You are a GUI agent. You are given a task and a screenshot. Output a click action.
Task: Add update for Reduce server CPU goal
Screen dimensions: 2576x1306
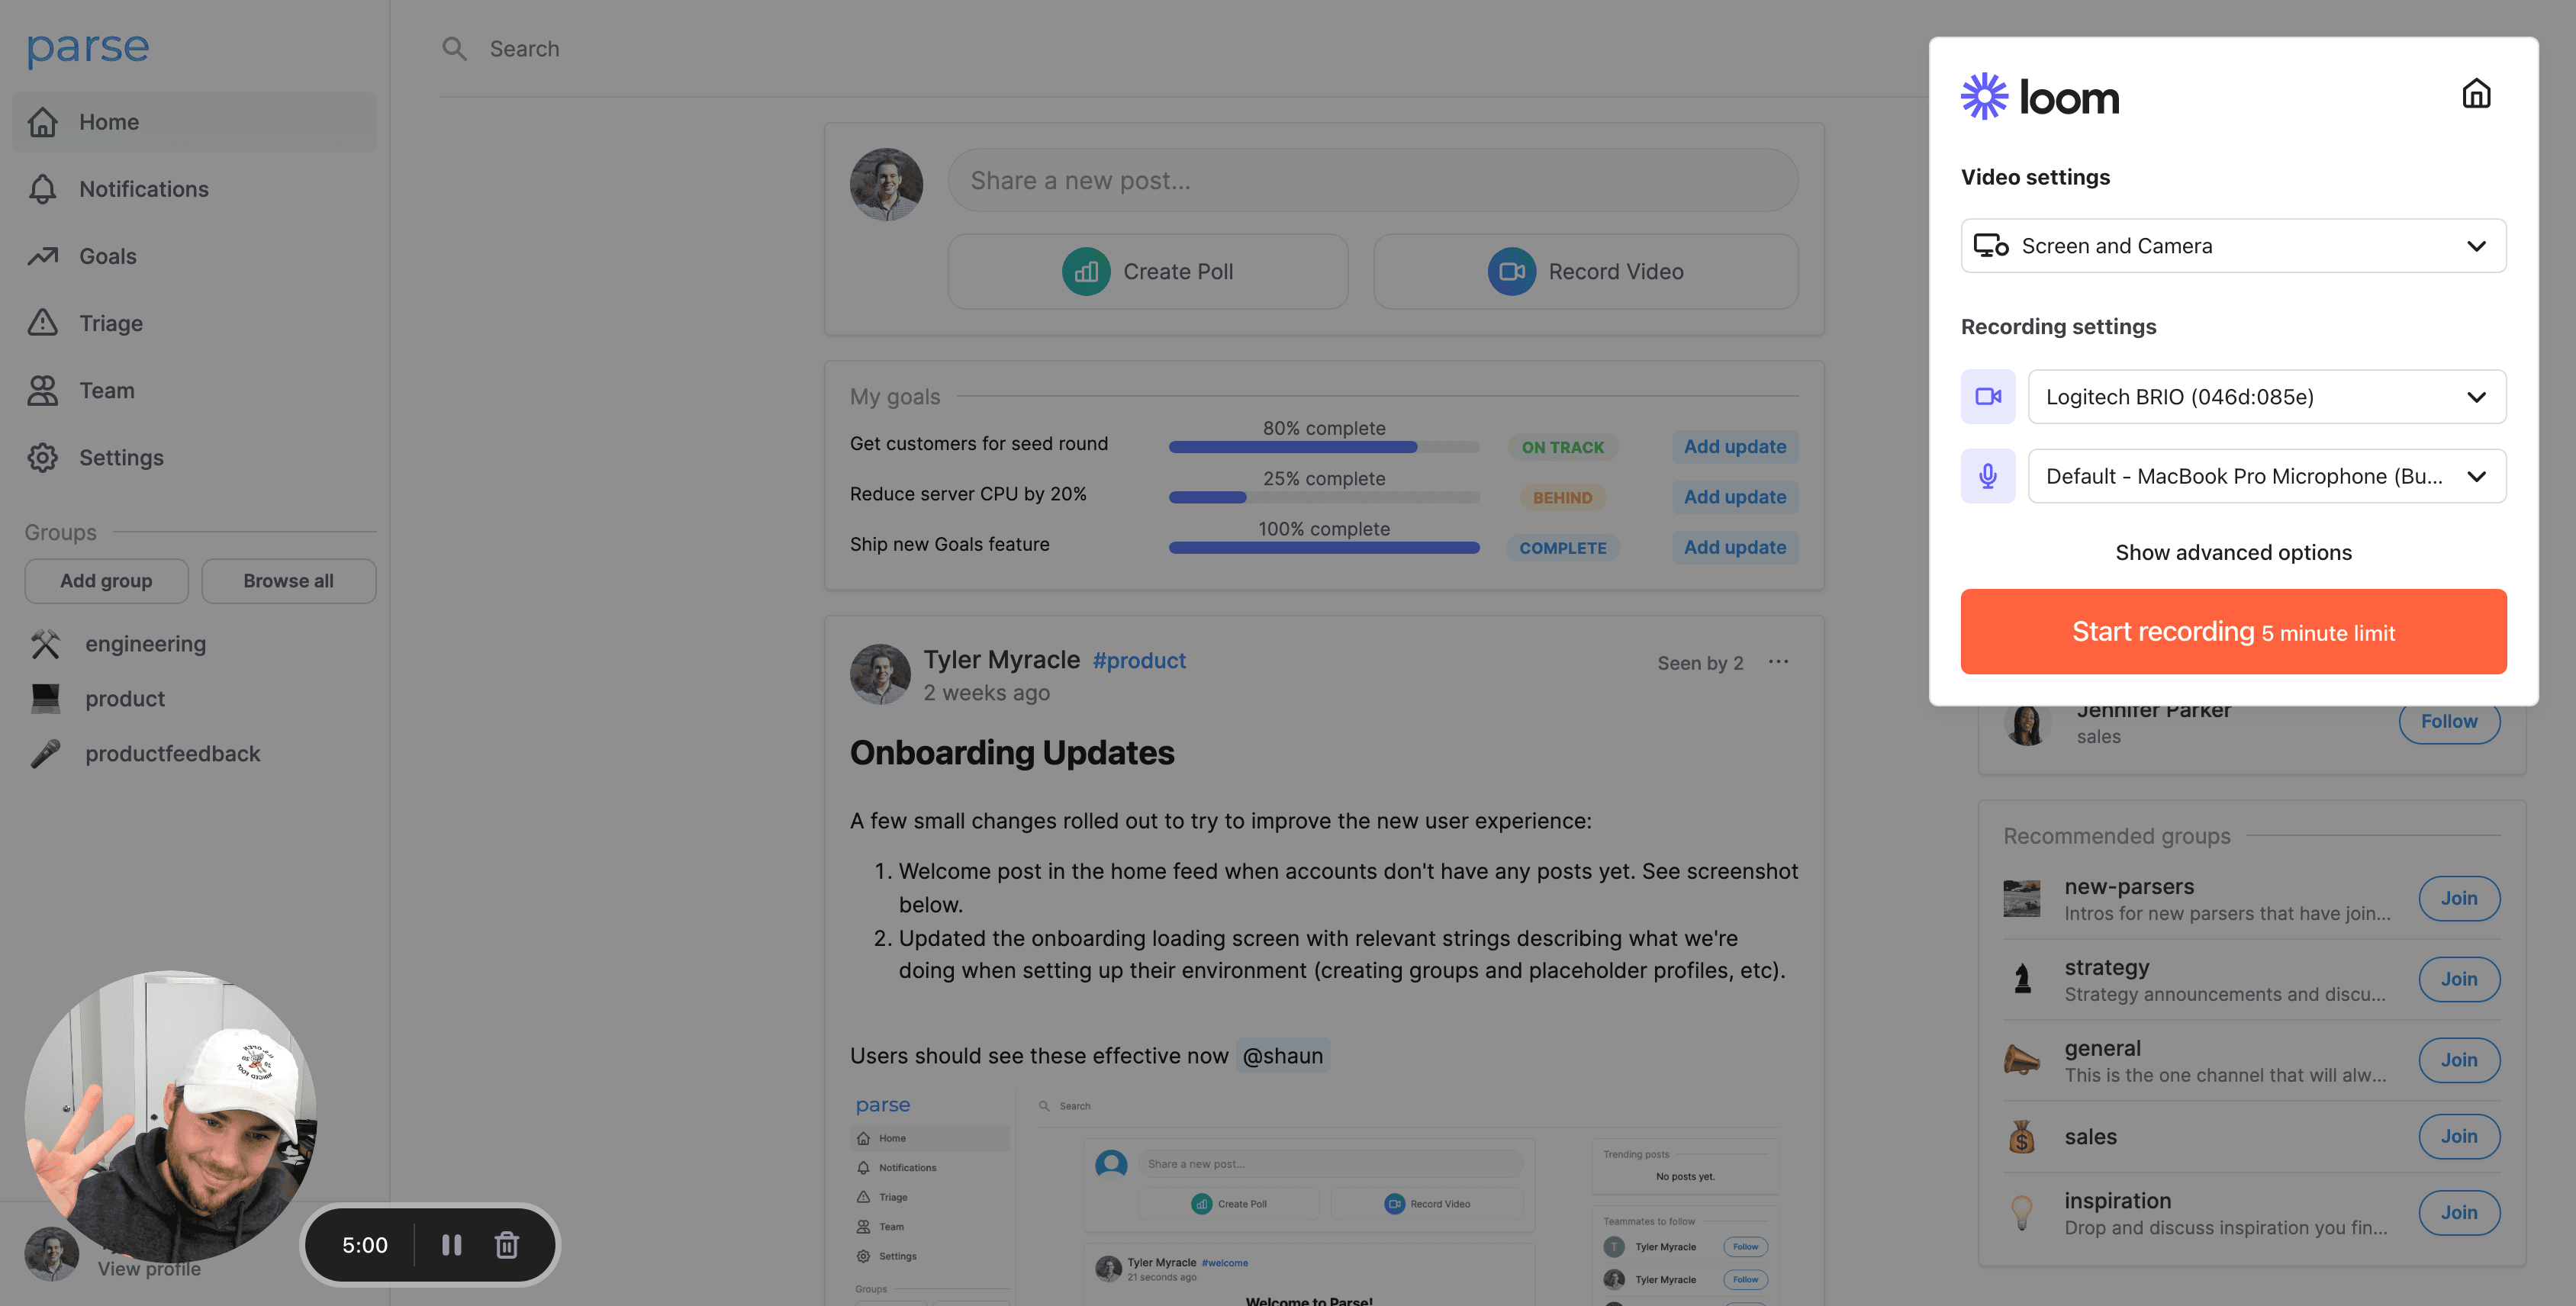[x=1734, y=497]
